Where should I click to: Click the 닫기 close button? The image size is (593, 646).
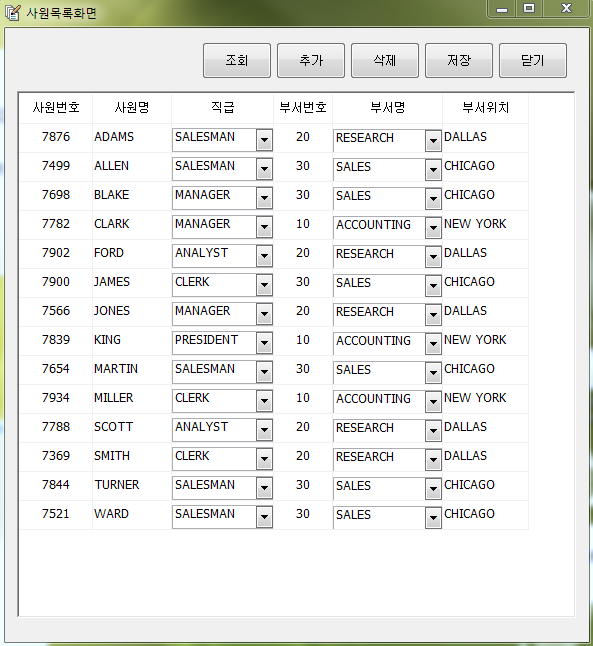532,61
